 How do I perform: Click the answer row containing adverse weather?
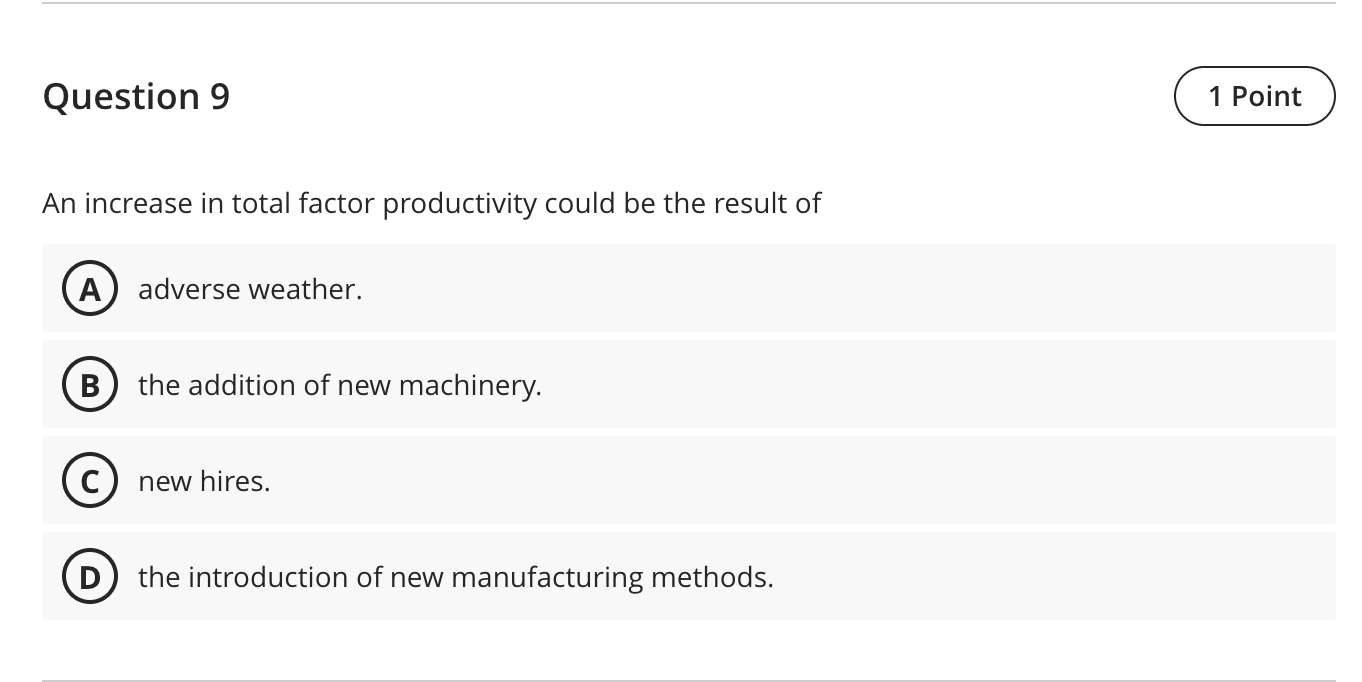[x=688, y=289]
